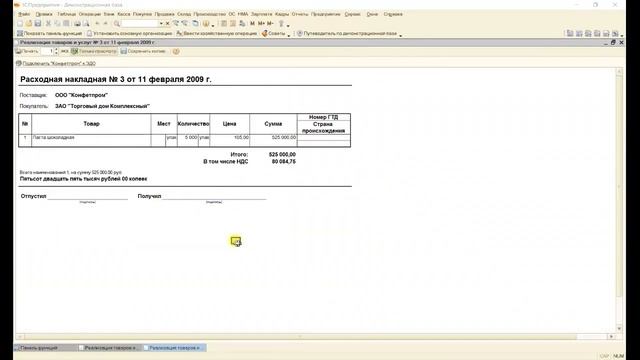Viewport: 640px width, 360px height.
Task: Click the Find previous icon
Action: click(x=185, y=24)
